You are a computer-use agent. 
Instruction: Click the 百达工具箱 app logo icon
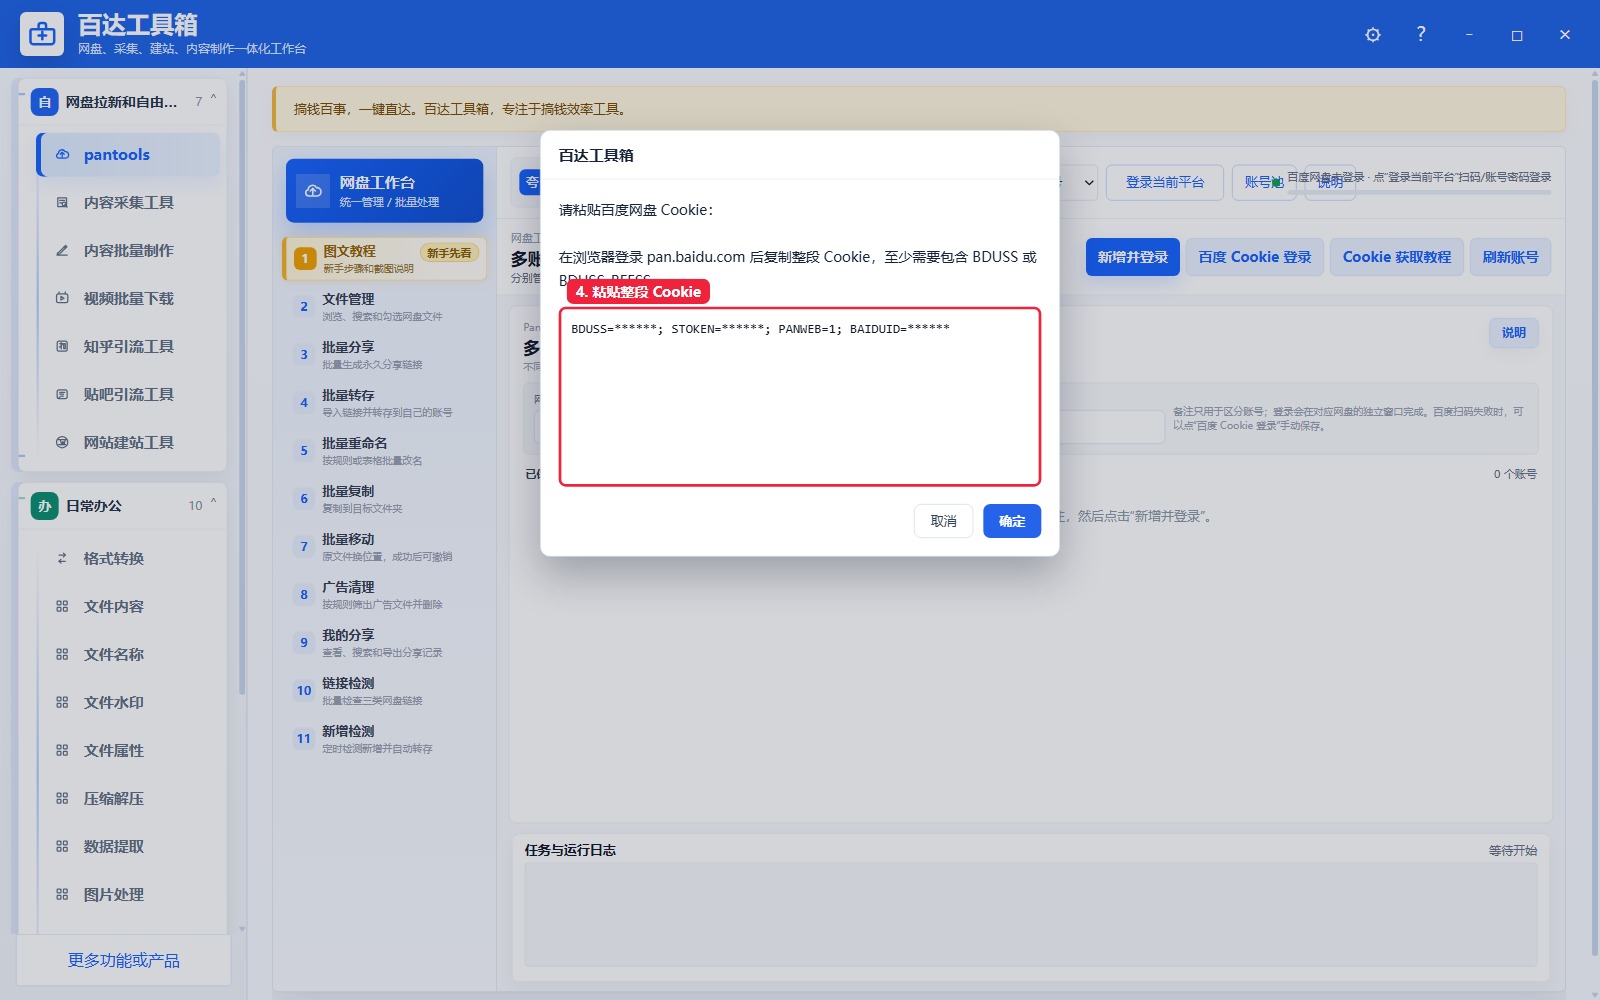(x=42, y=34)
